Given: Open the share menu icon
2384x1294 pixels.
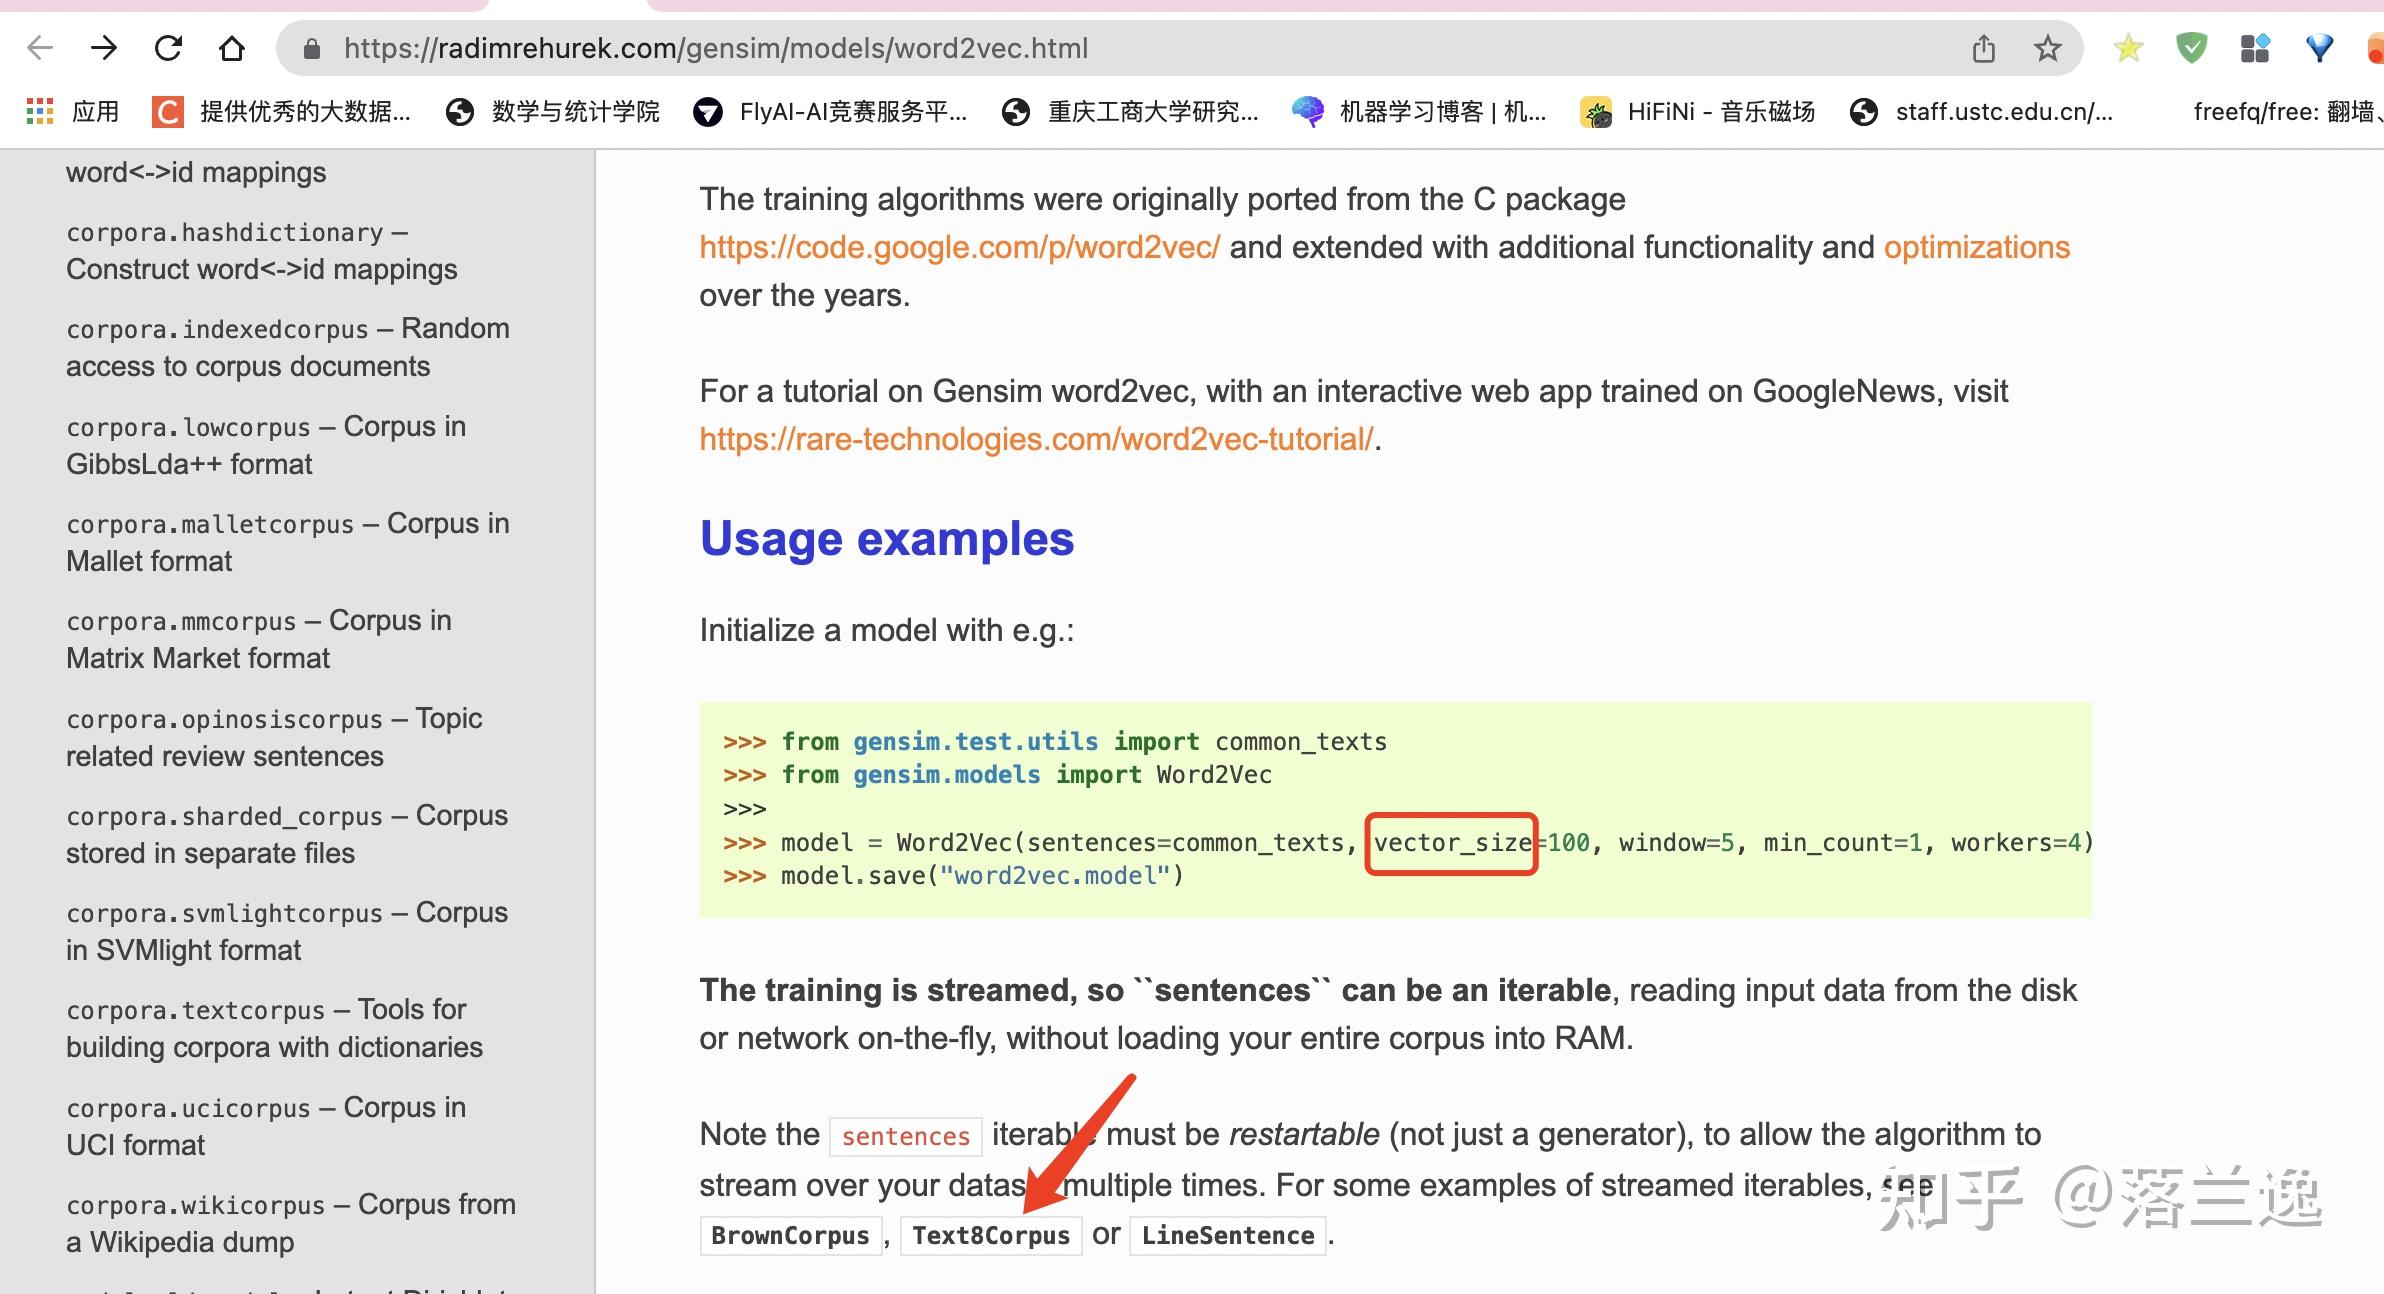Looking at the screenshot, I should 1983,47.
